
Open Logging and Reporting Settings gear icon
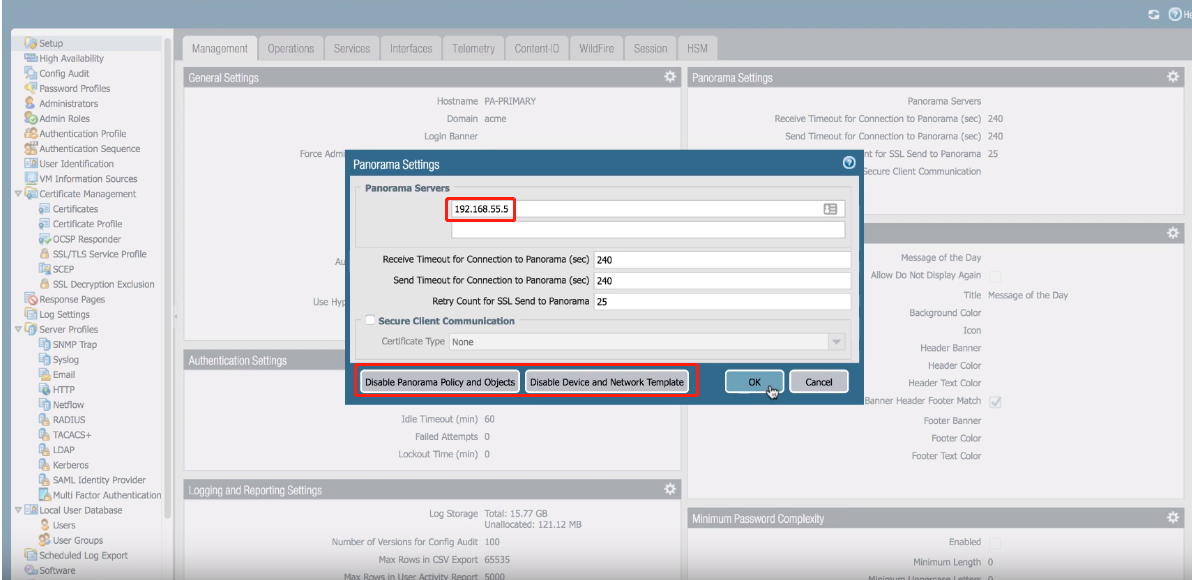[670, 489]
